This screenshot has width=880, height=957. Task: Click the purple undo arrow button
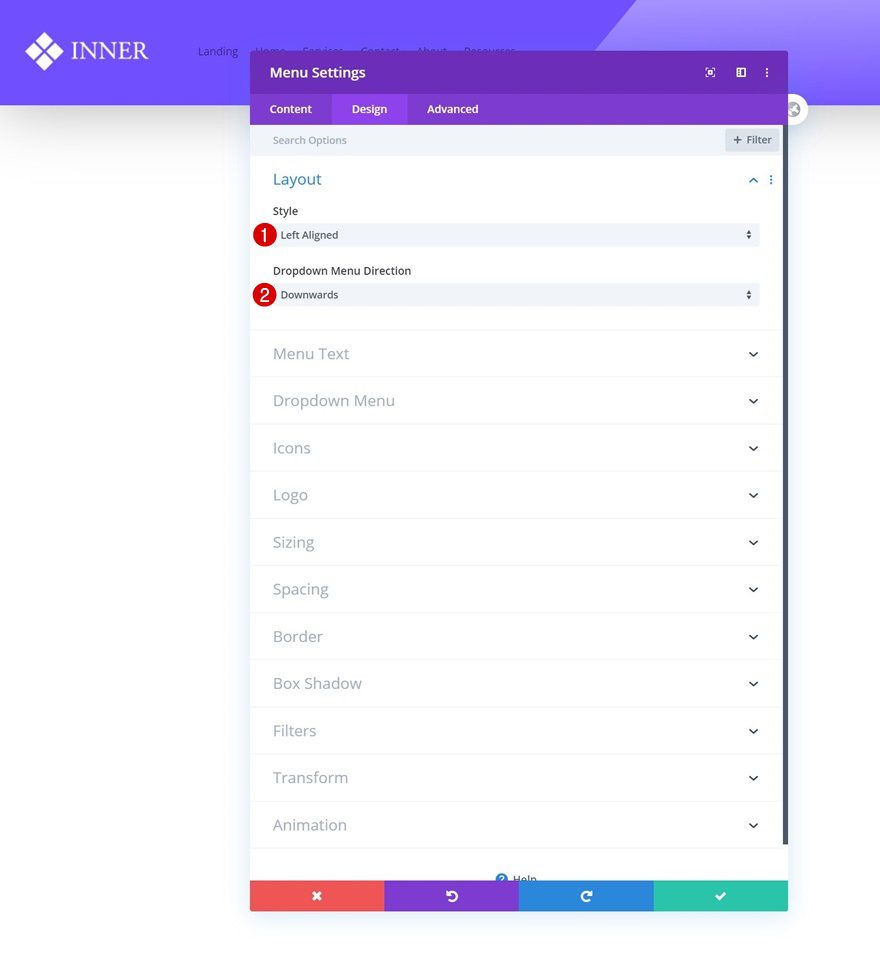coord(452,896)
